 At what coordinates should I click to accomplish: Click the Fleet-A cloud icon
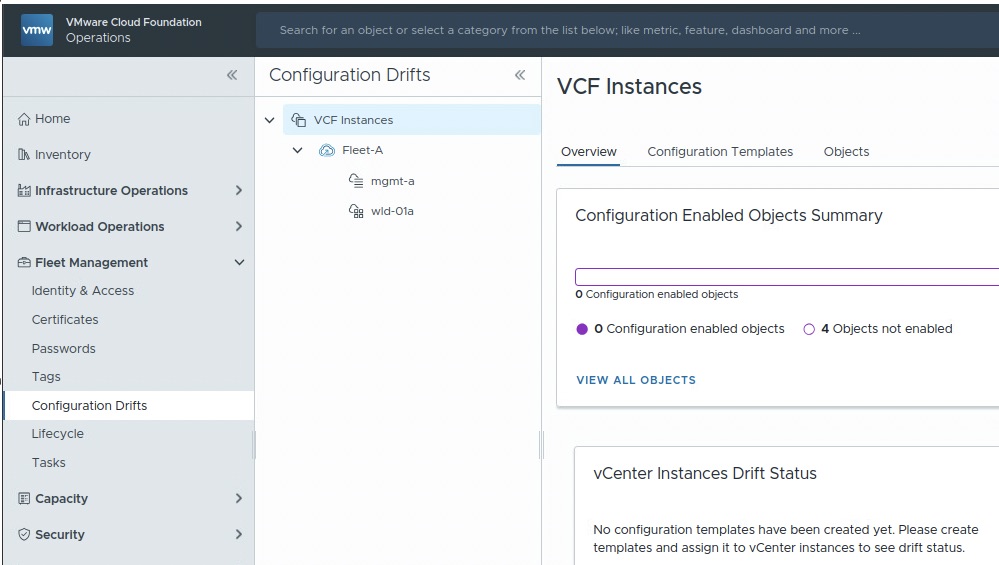point(327,150)
